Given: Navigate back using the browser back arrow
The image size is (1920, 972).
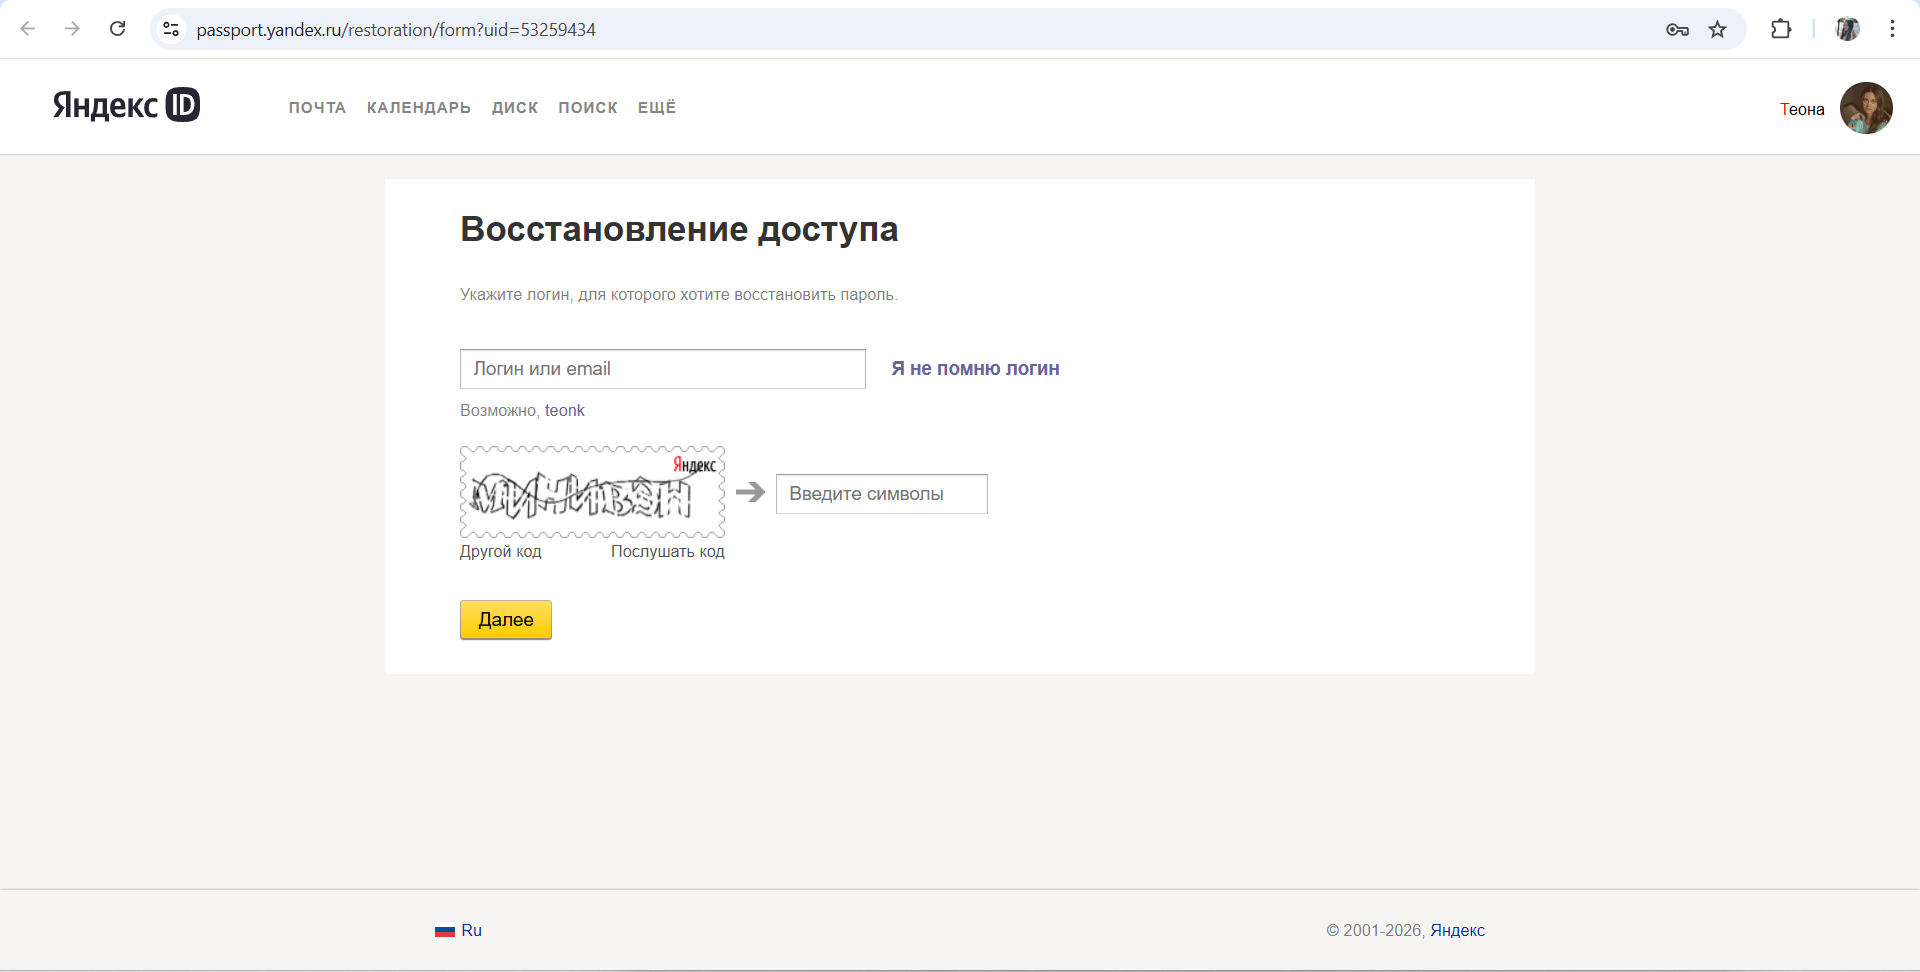Looking at the screenshot, I should tap(28, 29).
